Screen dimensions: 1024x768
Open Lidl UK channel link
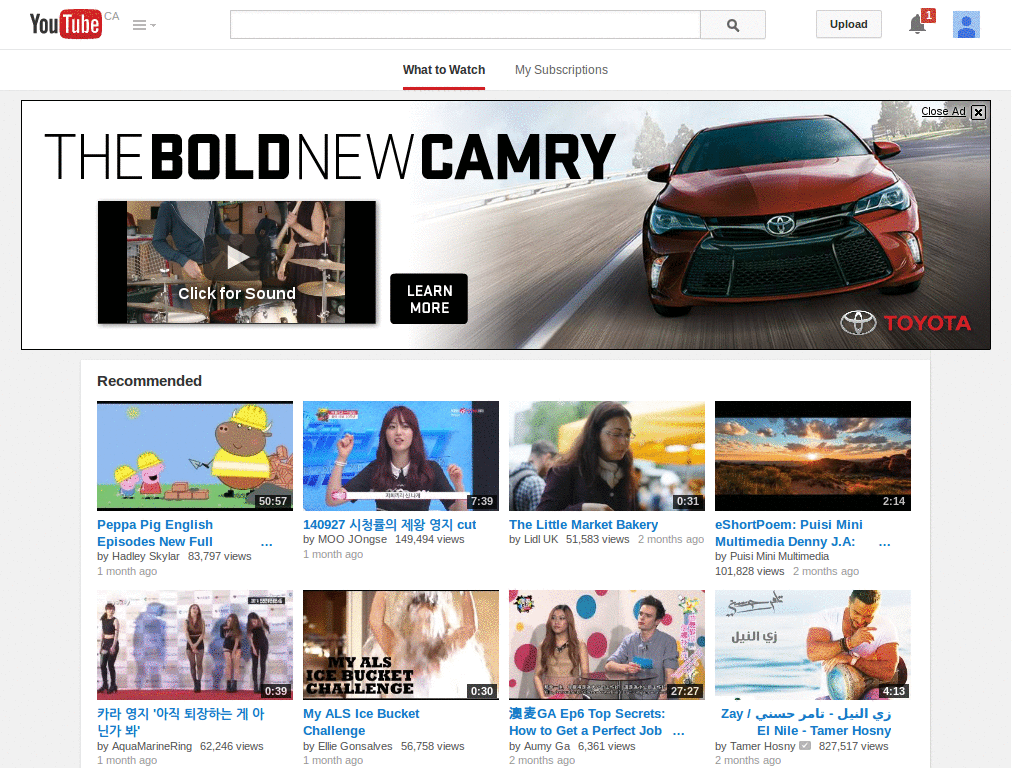point(541,539)
